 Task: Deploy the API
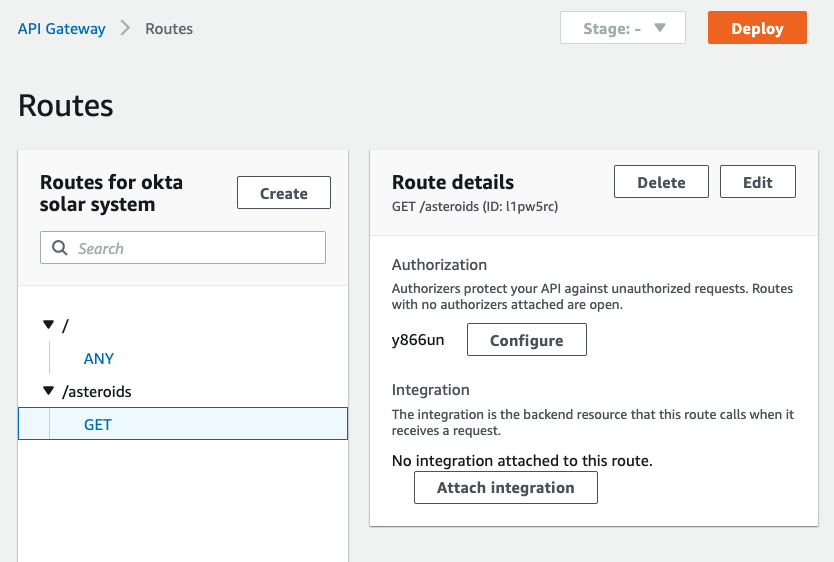coord(757,28)
